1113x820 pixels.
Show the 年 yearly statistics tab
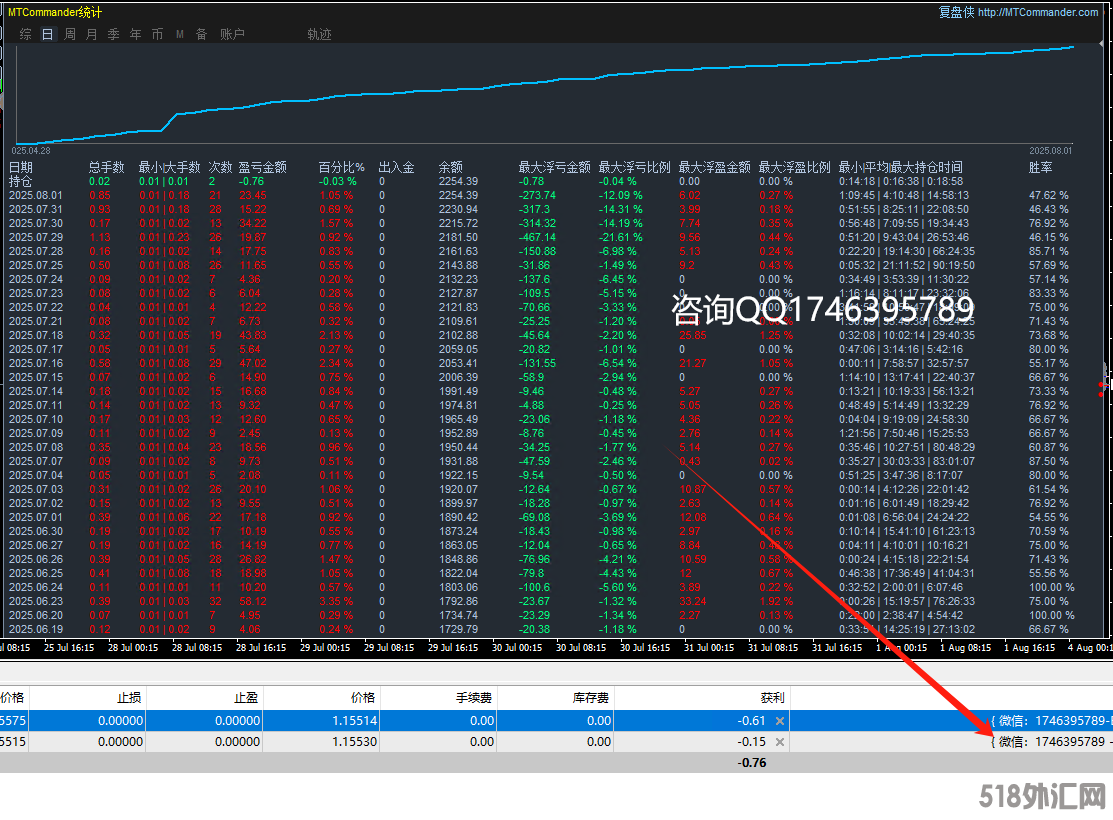pos(135,34)
